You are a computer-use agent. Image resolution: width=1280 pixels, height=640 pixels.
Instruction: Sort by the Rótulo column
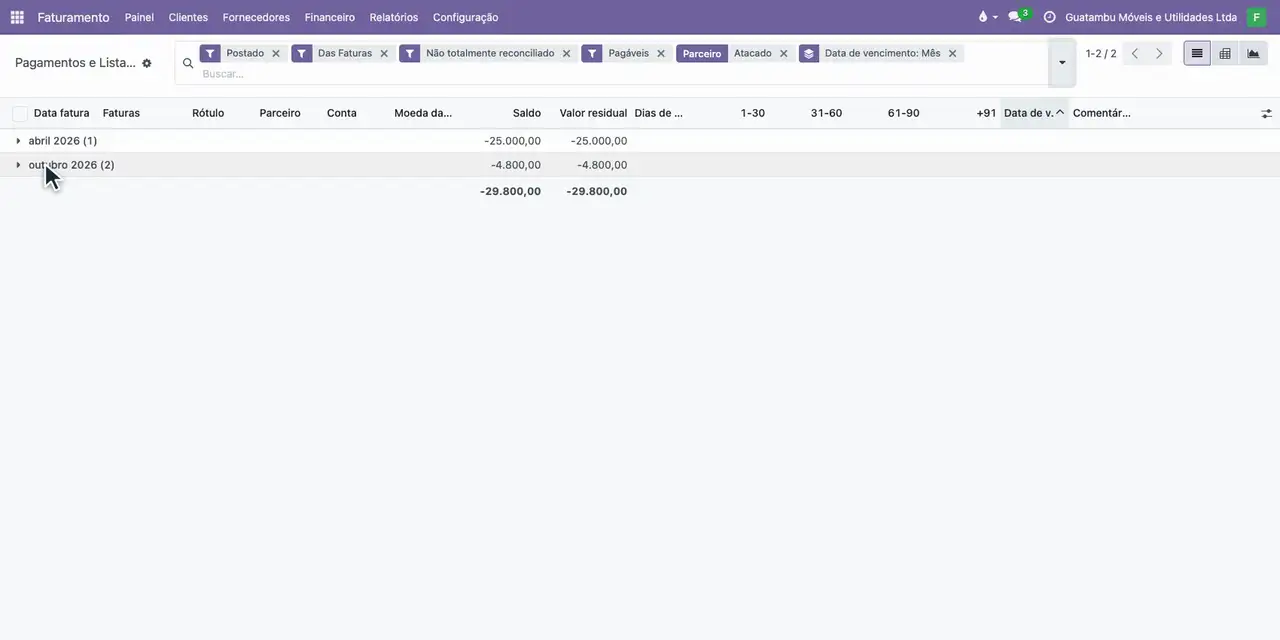coord(208,114)
